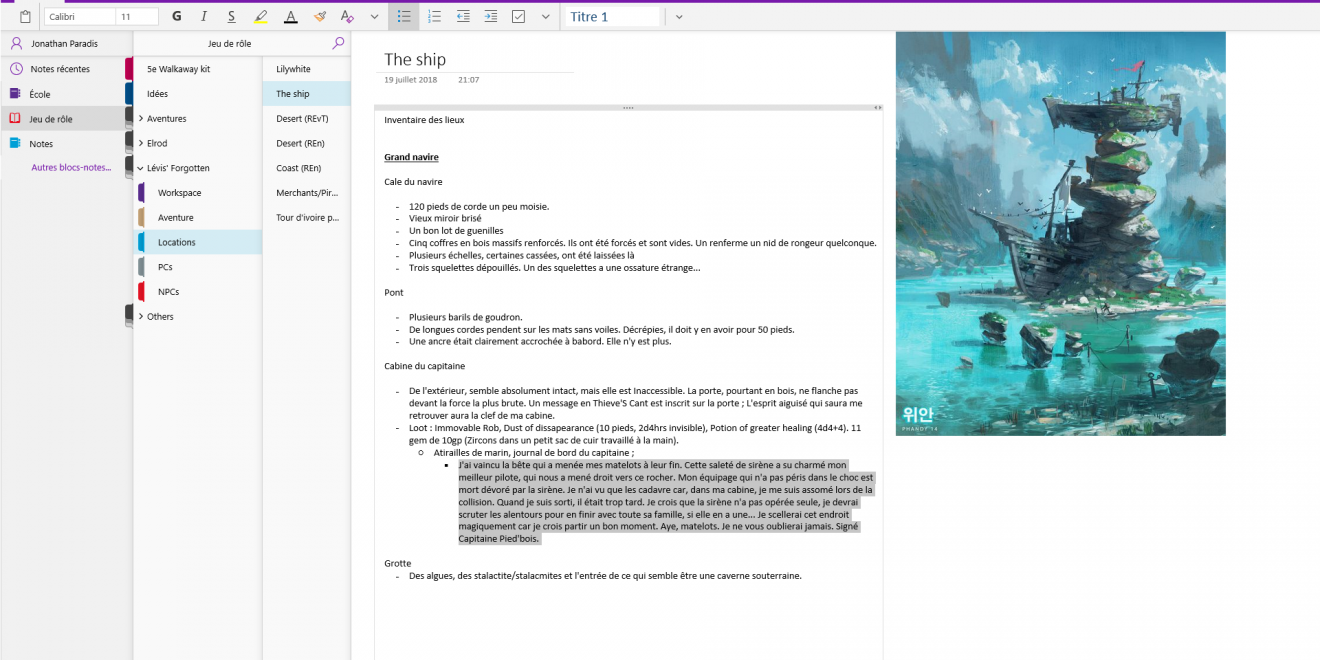Image resolution: width=1320 pixels, height=660 pixels.
Task: Open the styles dropdown next to Titre 1
Action: click(x=679, y=17)
